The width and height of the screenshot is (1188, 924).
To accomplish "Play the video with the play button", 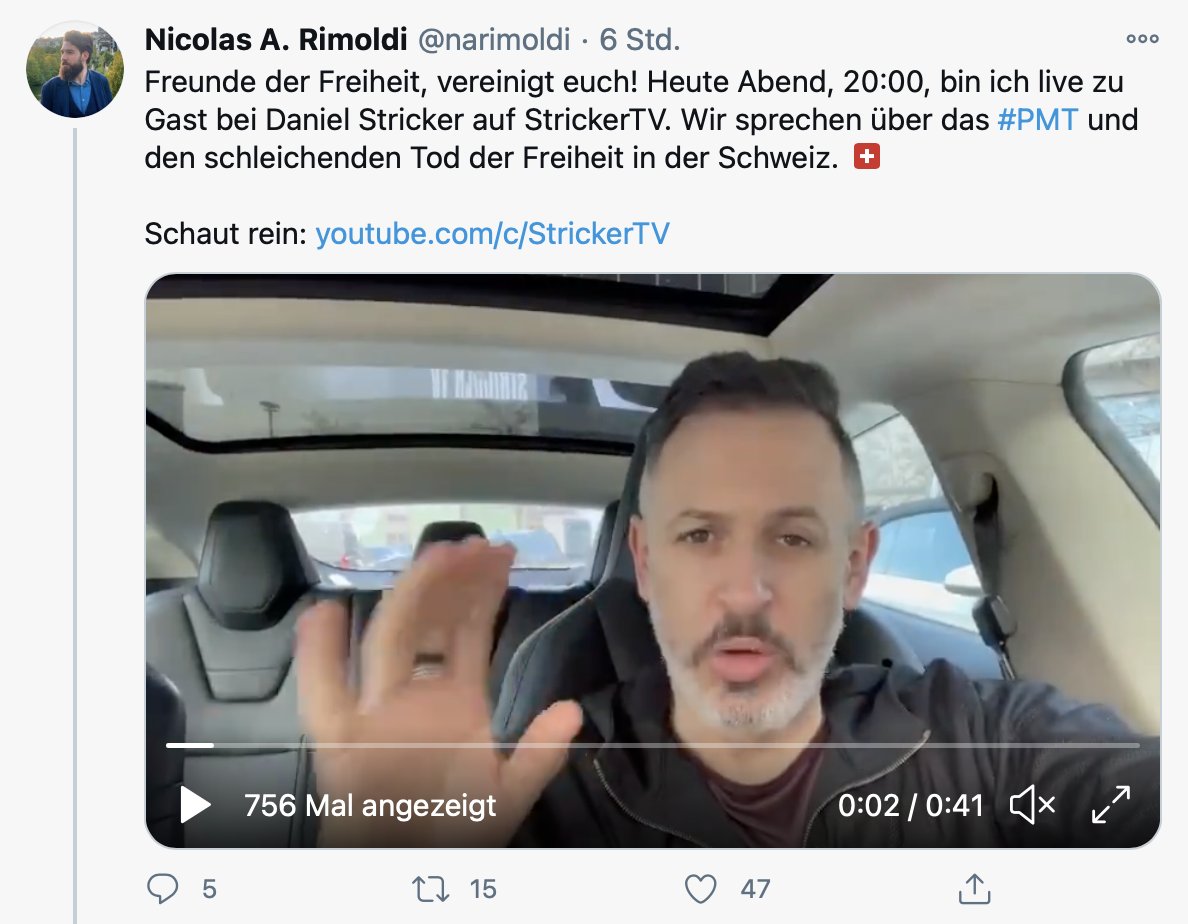I will click(x=195, y=804).
